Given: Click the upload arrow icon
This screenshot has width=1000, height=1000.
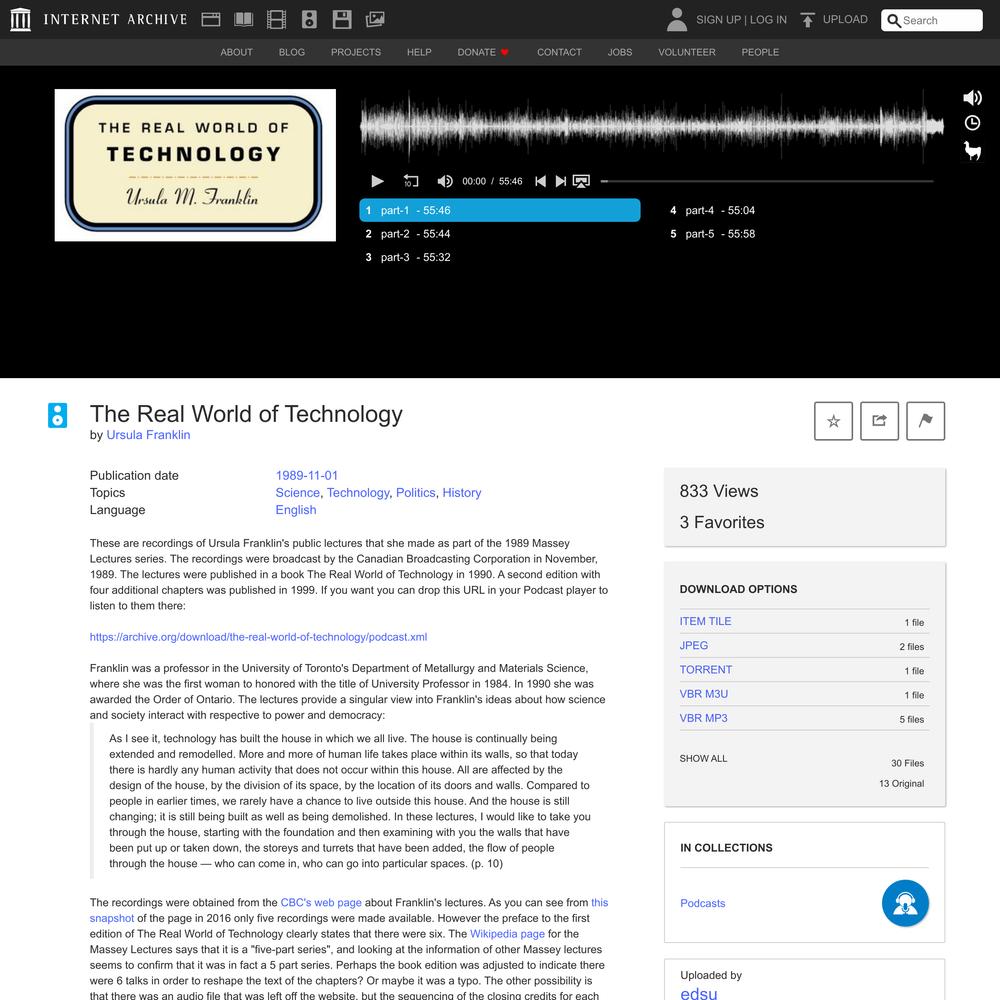Looking at the screenshot, I should [807, 20].
